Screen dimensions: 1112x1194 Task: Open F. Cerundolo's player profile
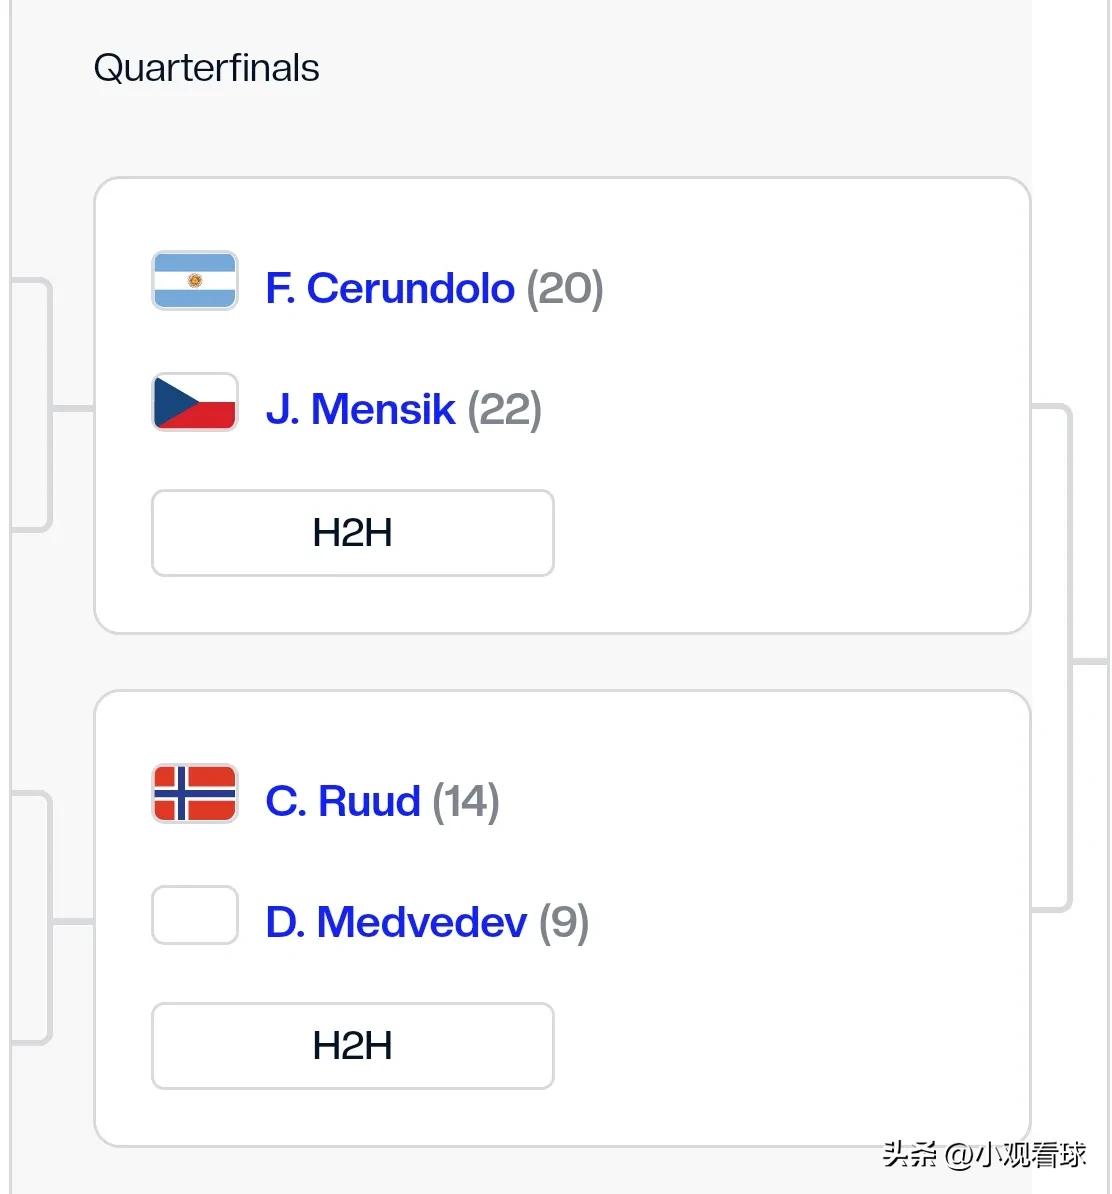tap(390, 288)
